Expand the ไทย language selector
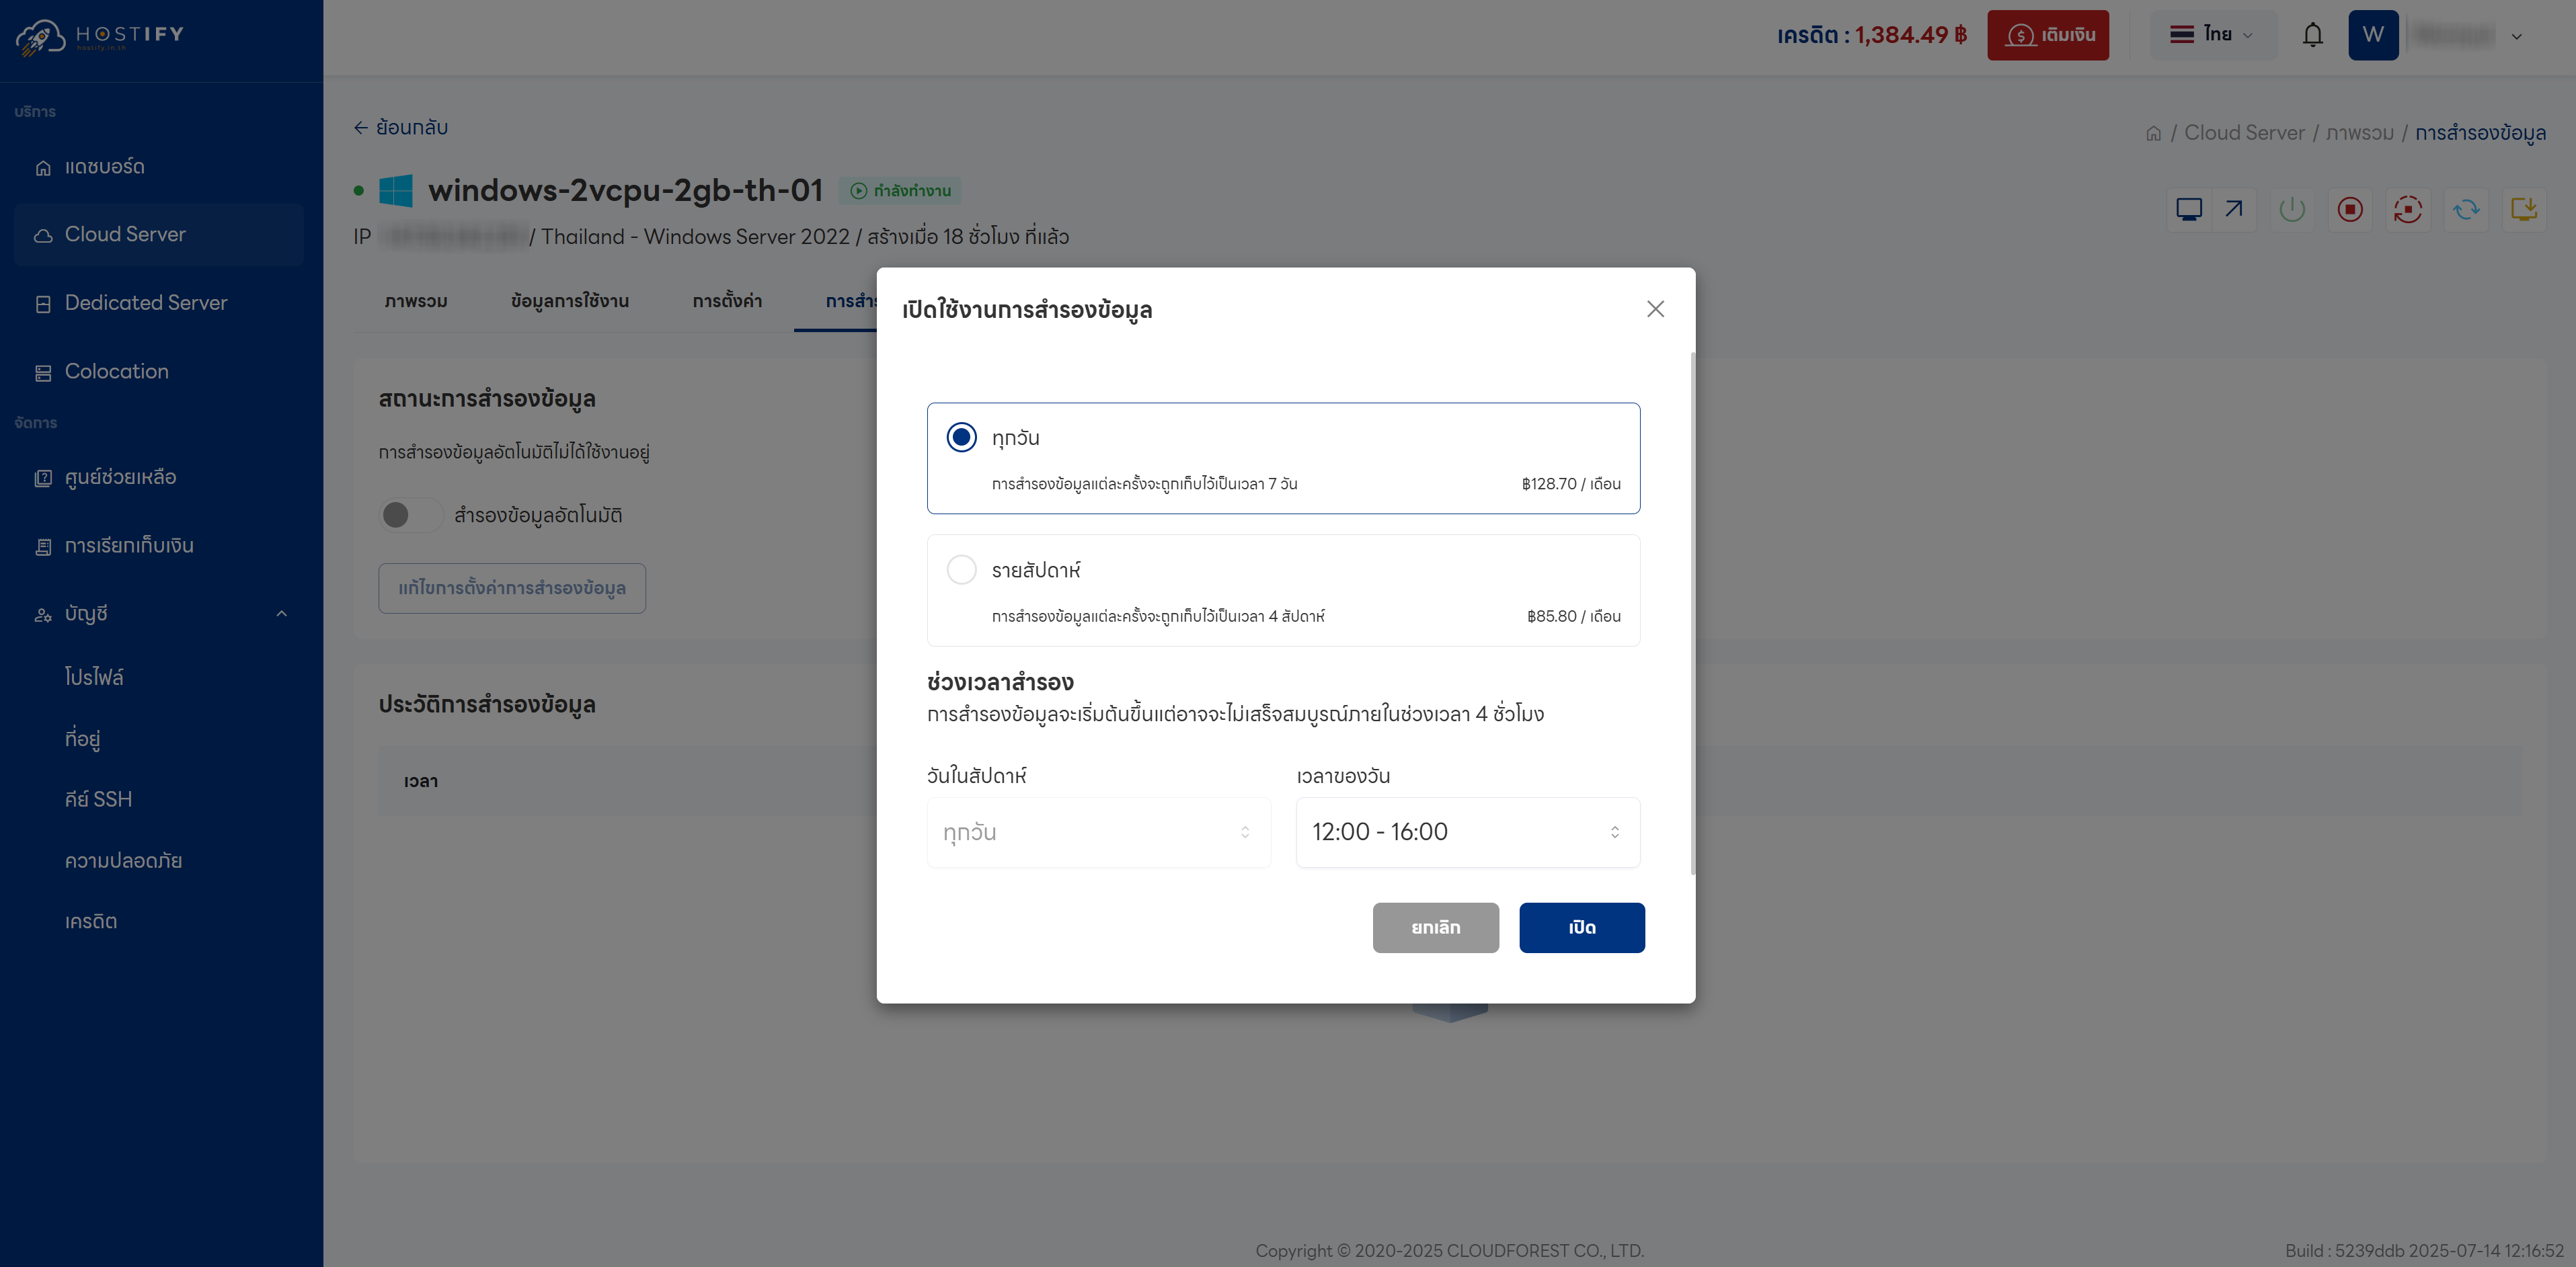Image resolution: width=2576 pixels, height=1267 pixels. 2212,34
